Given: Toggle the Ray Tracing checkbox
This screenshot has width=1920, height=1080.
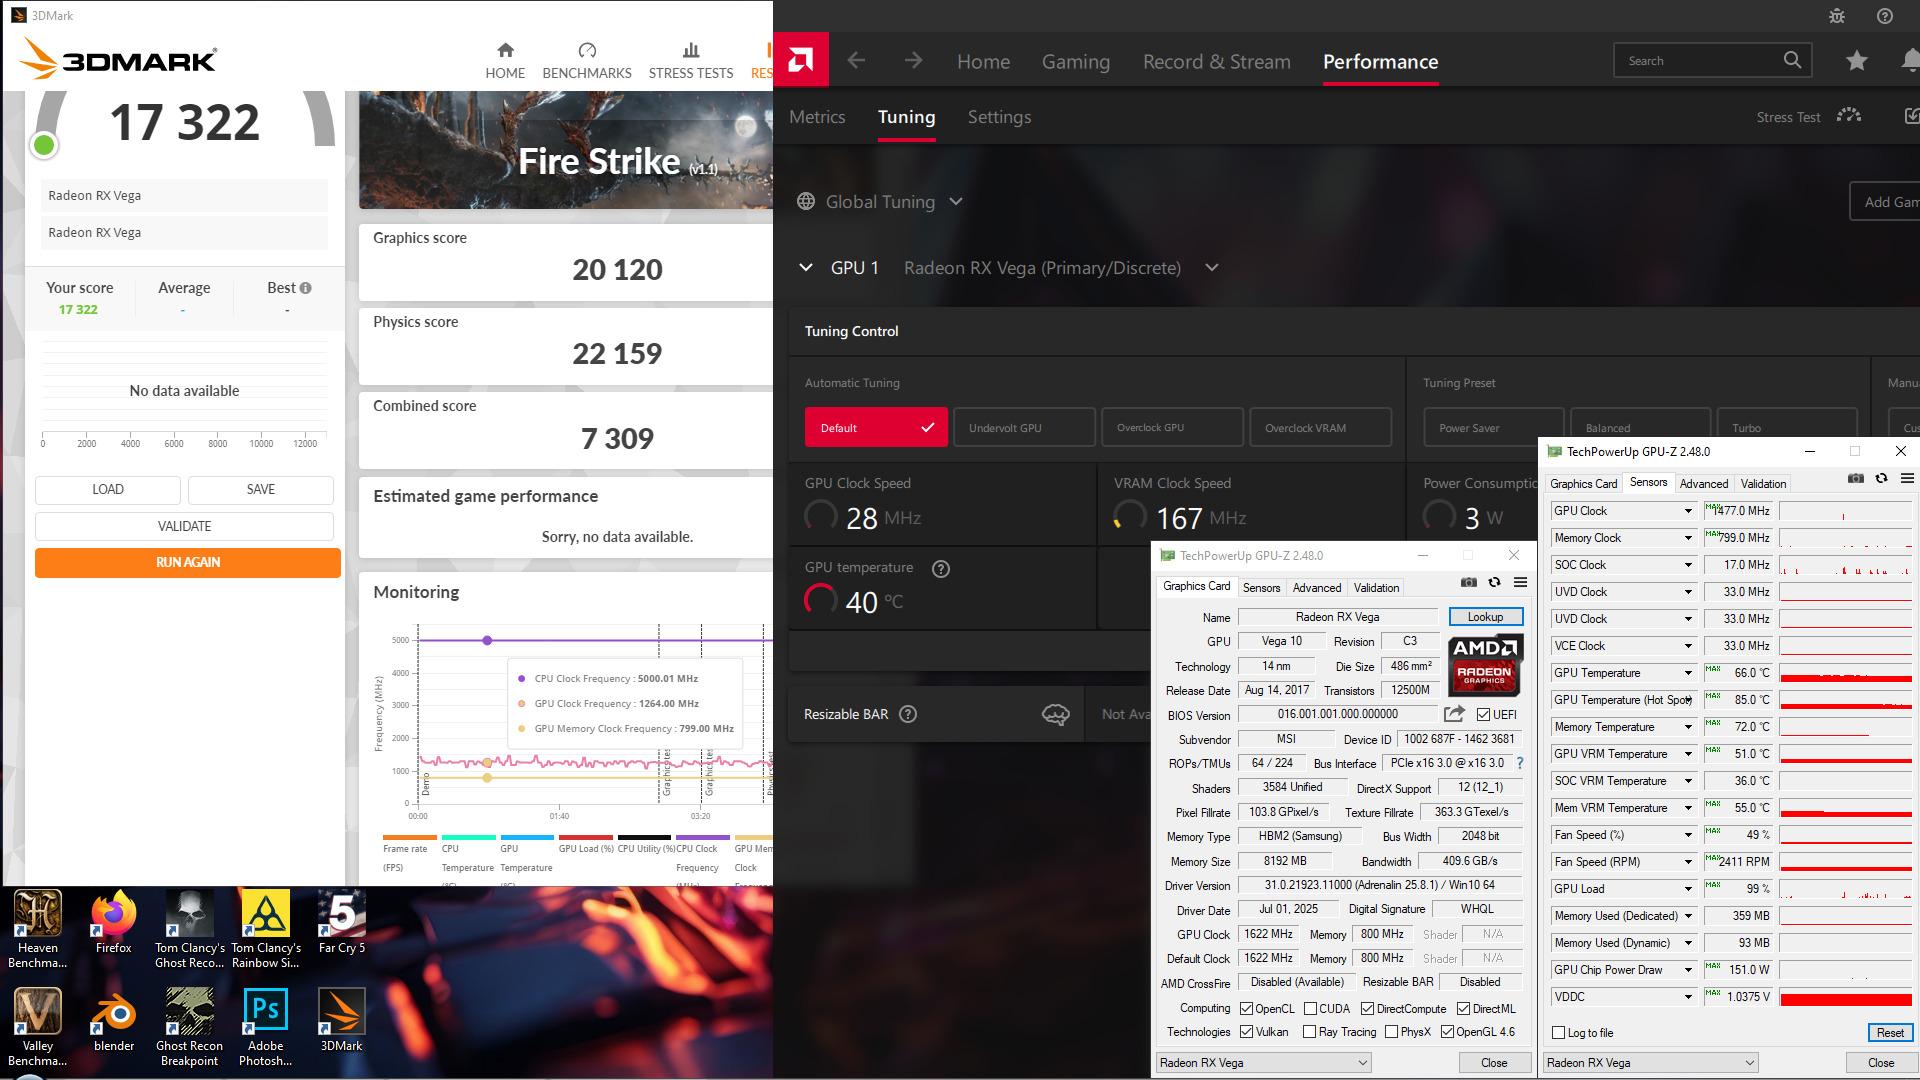Looking at the screenshot, I should [x=1309, y=1032].
